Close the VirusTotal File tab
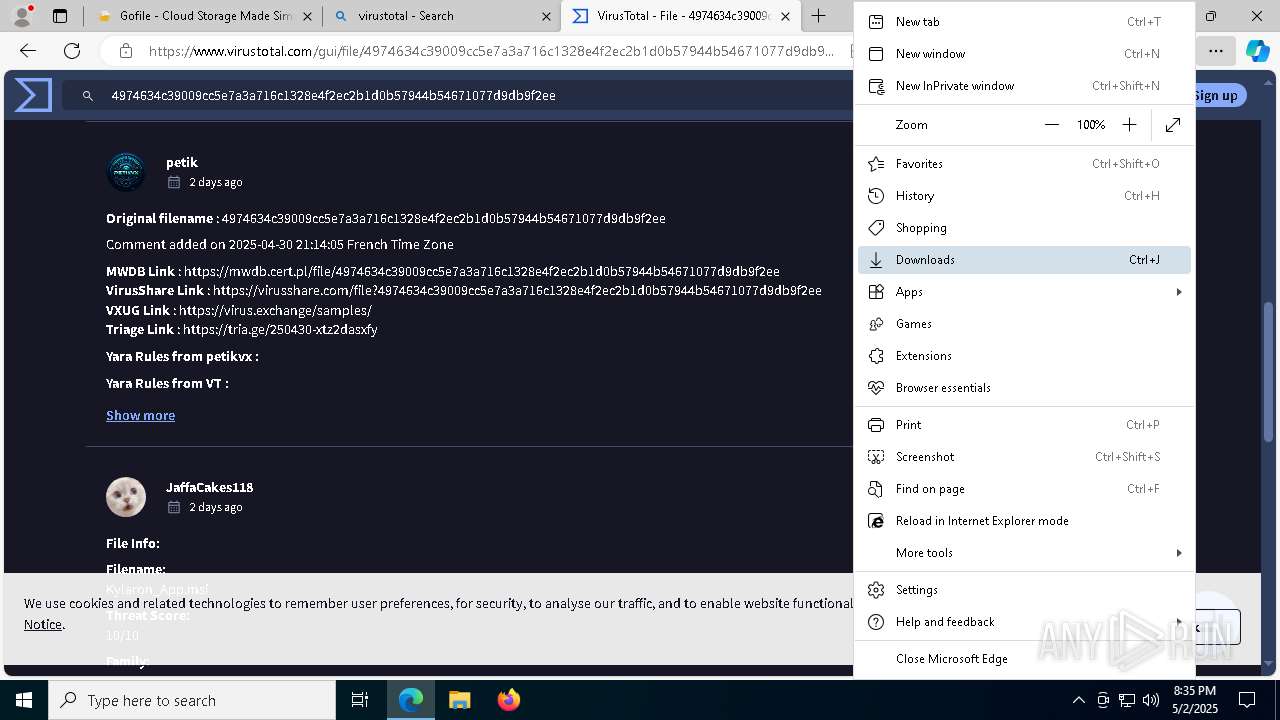The height and width of the screenshot is (720, 1280). [x=786, y=16]
